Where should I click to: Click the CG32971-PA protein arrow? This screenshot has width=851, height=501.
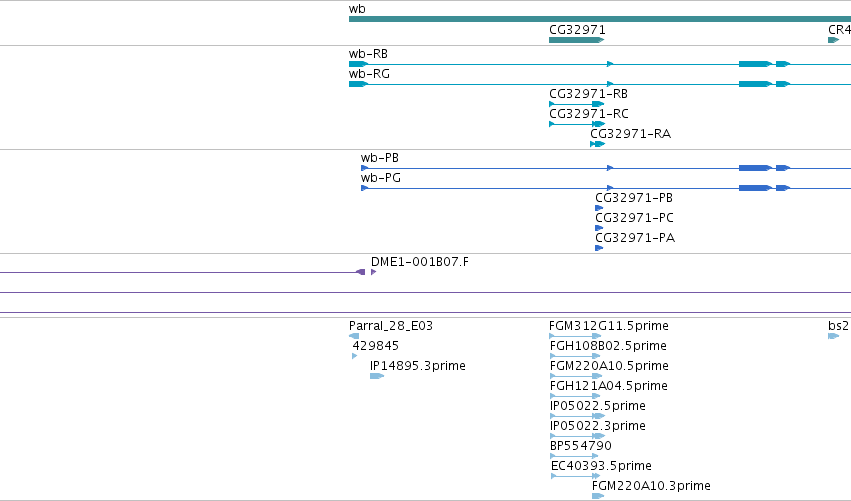pyautogui.click(x=599, y=248)
